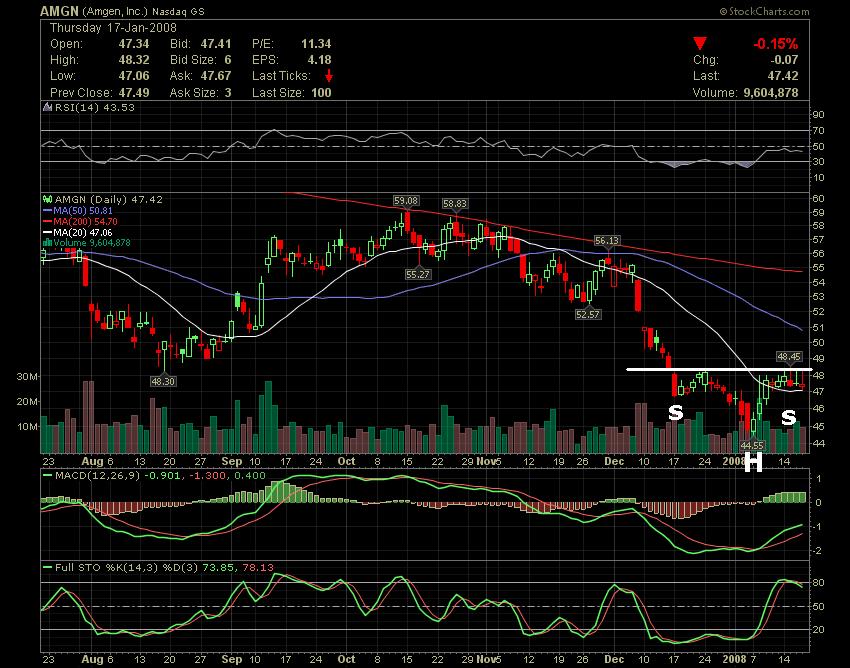Image resolution: width=850 pixels, height=668 pixels.
Task: Click the 55.27 trough price label
Action: point(418,274)
